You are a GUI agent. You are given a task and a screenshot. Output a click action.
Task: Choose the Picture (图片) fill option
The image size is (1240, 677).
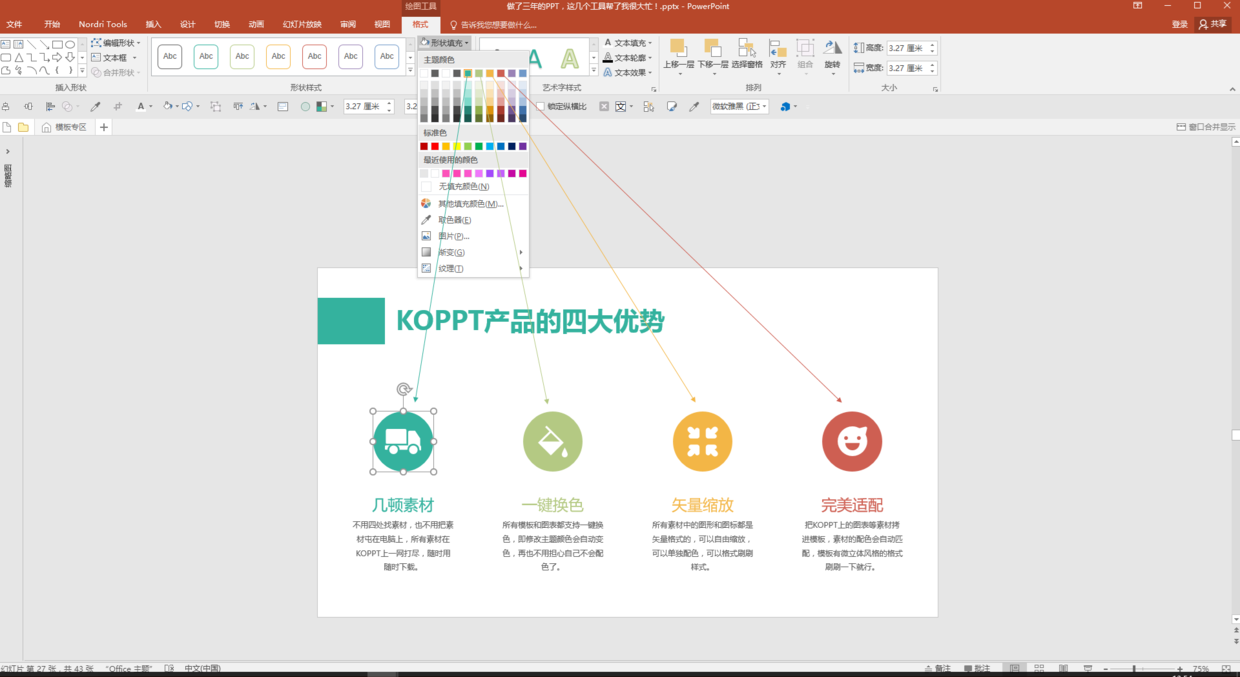tap(472, 236)
